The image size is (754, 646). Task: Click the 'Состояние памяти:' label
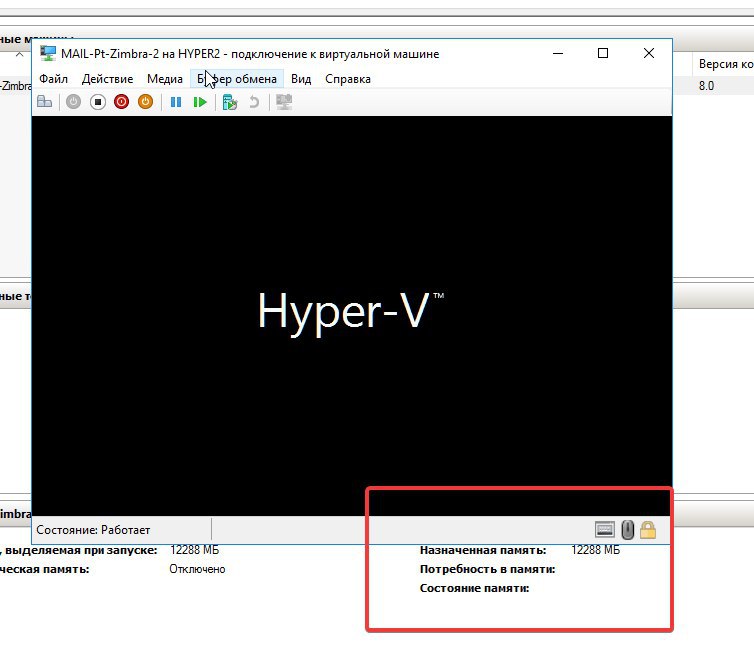[x=474, y=588]
